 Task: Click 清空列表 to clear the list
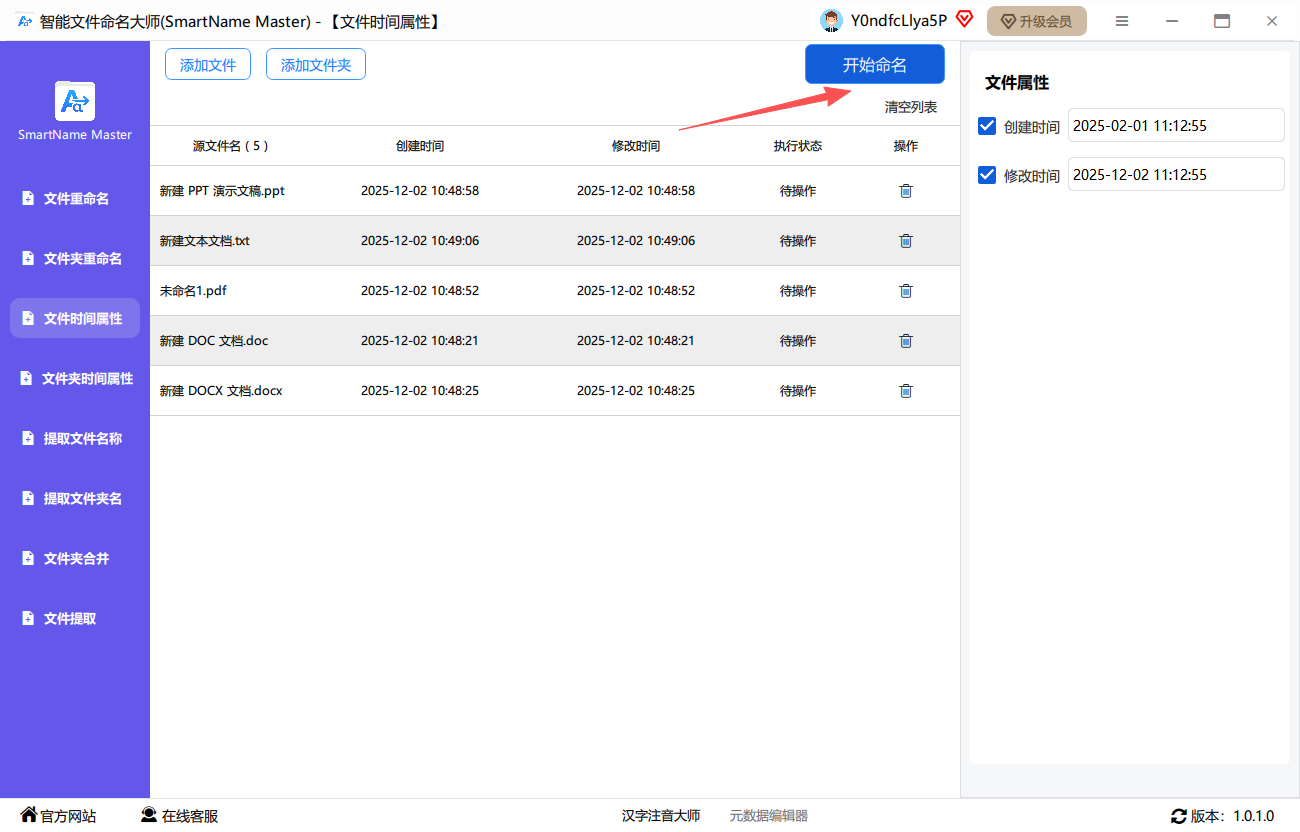(910, 107)
